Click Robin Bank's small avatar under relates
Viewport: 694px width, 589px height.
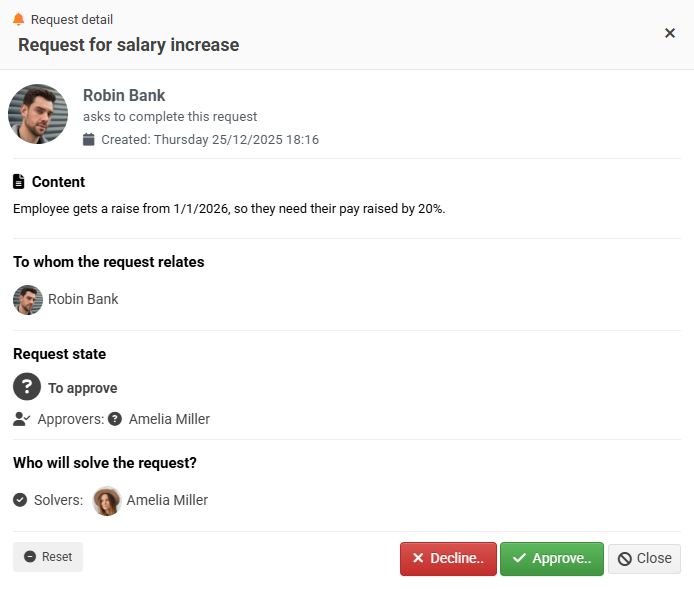pos(28,299)
